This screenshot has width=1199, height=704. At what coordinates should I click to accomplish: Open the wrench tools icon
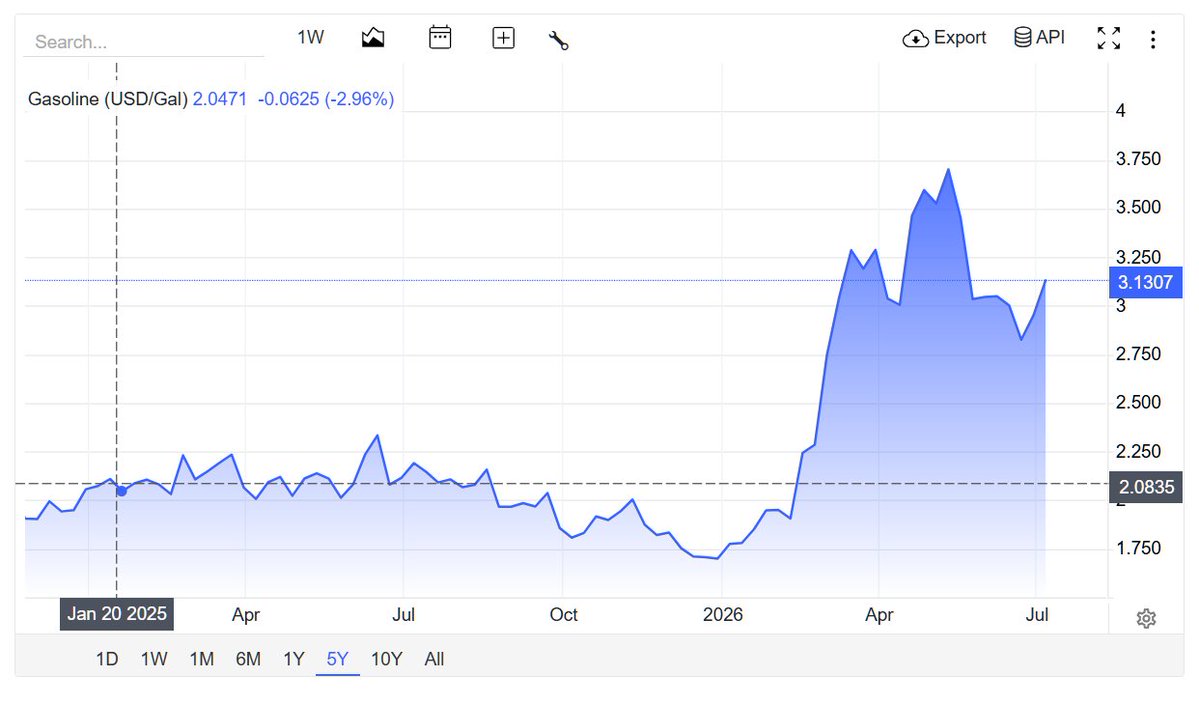pyautogui.click(x=559, y=40)
